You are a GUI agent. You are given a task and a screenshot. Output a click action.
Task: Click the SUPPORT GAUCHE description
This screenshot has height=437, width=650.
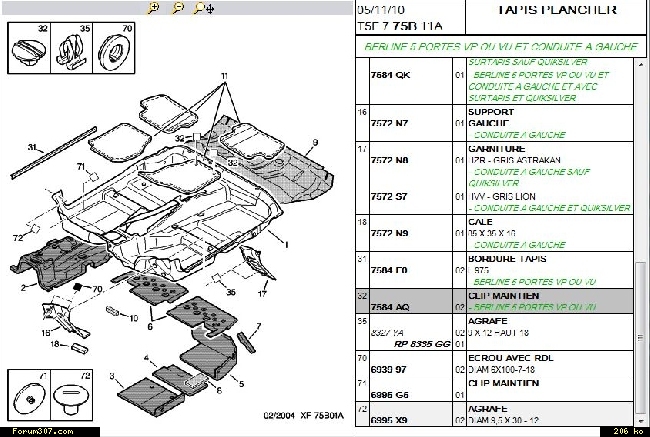[491, 118]
